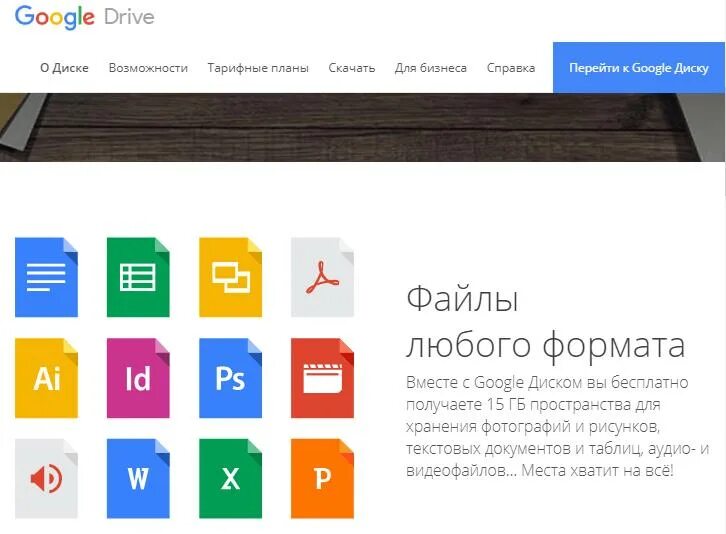
Task: Open the Возможности menu item
Action: pyautogui.click(x=148, y=68)
